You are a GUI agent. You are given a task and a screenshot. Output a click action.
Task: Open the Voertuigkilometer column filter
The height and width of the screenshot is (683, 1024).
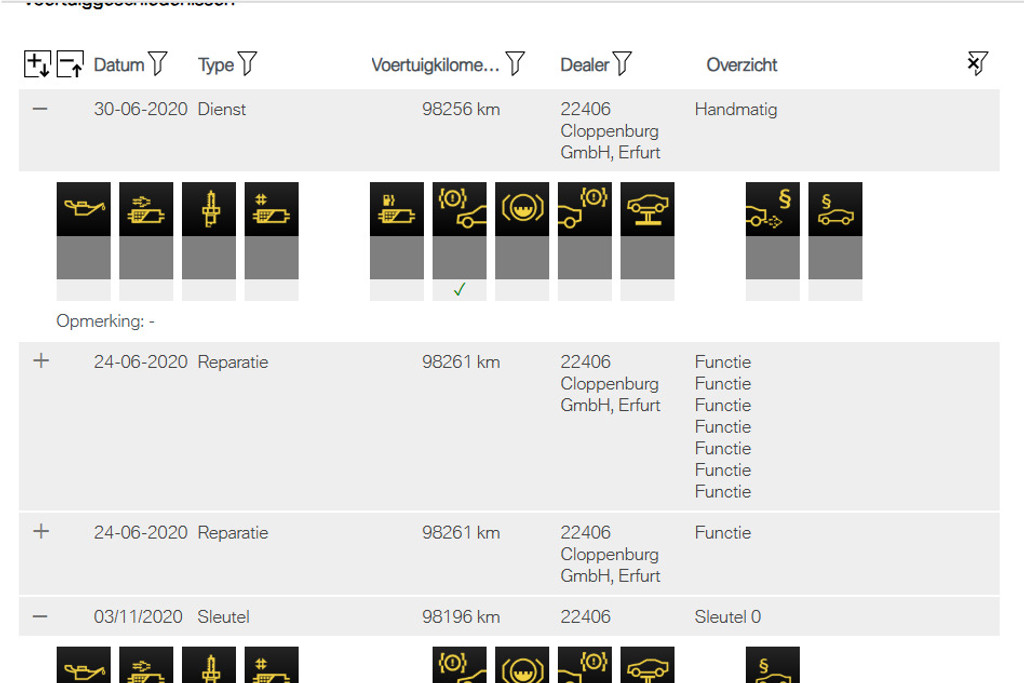(515, 63)
